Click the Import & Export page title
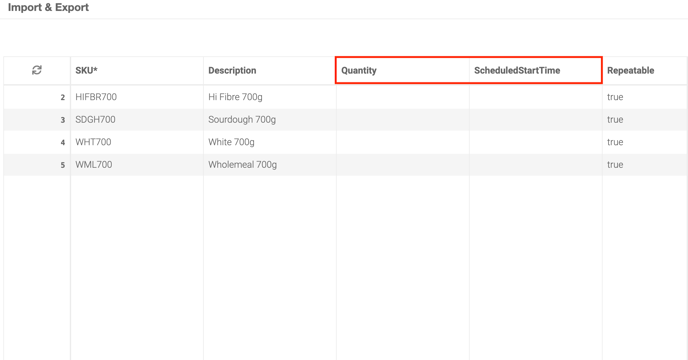Viewport: 688px width, 360px height. coord(48,7)
